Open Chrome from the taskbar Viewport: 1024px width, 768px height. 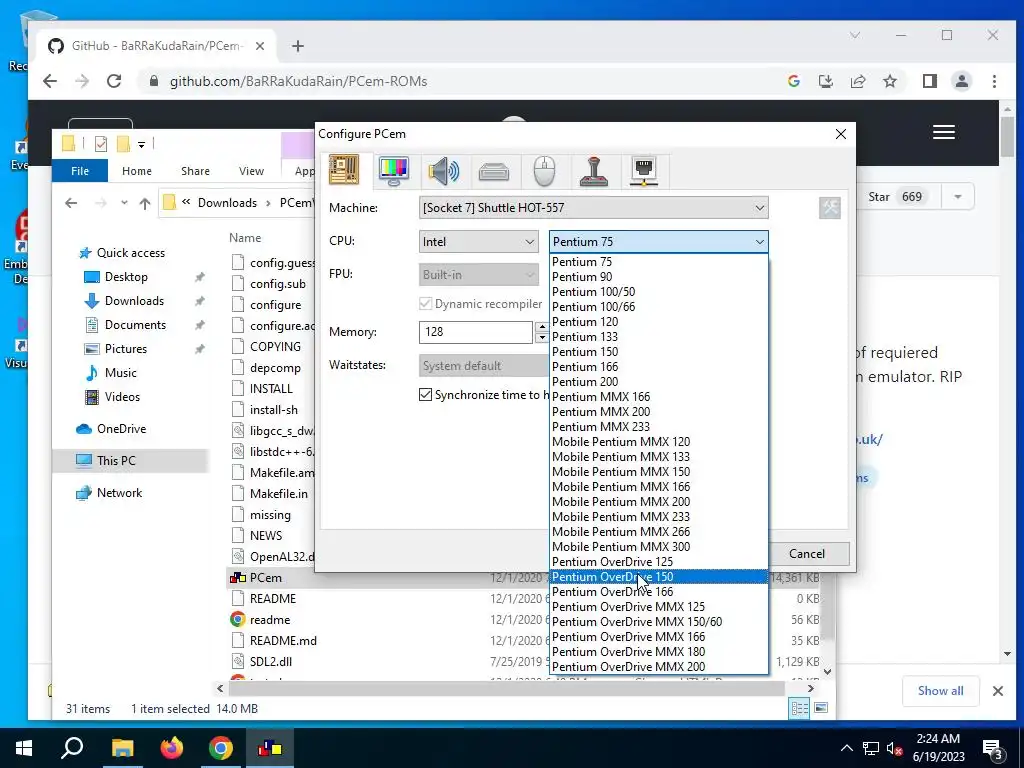coord(221,748)
